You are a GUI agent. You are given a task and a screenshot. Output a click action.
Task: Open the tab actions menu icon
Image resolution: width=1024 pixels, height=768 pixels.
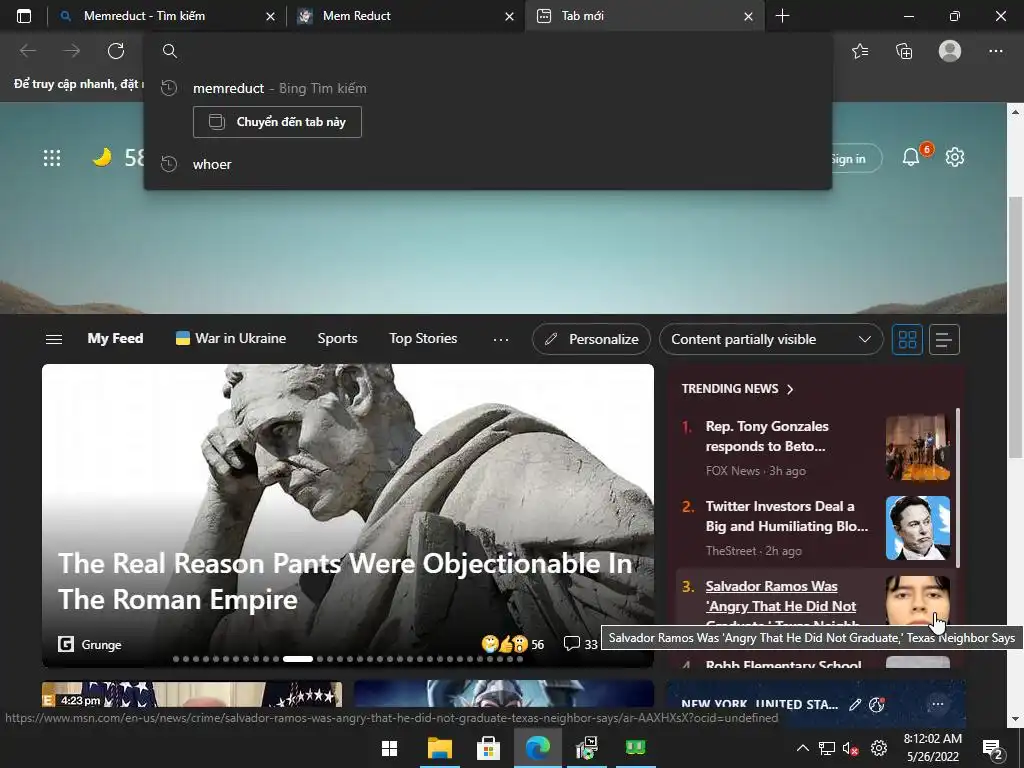point(24,16)
